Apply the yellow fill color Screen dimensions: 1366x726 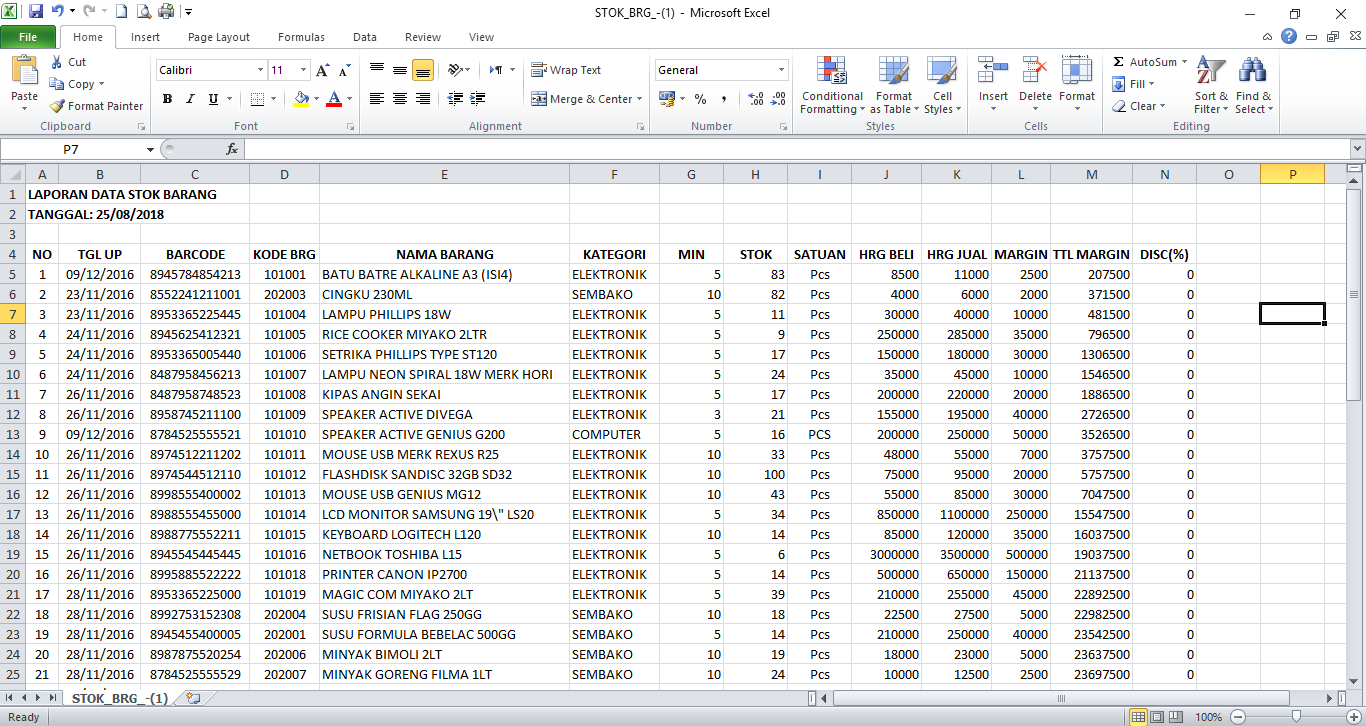click(x=301, y=99)
